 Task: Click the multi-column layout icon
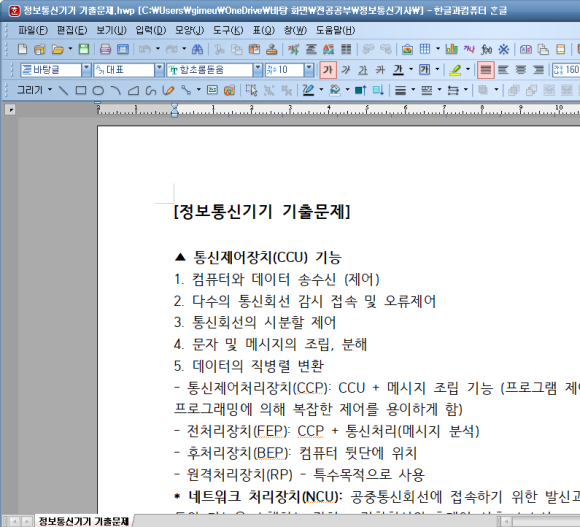(x=346, y=49)
